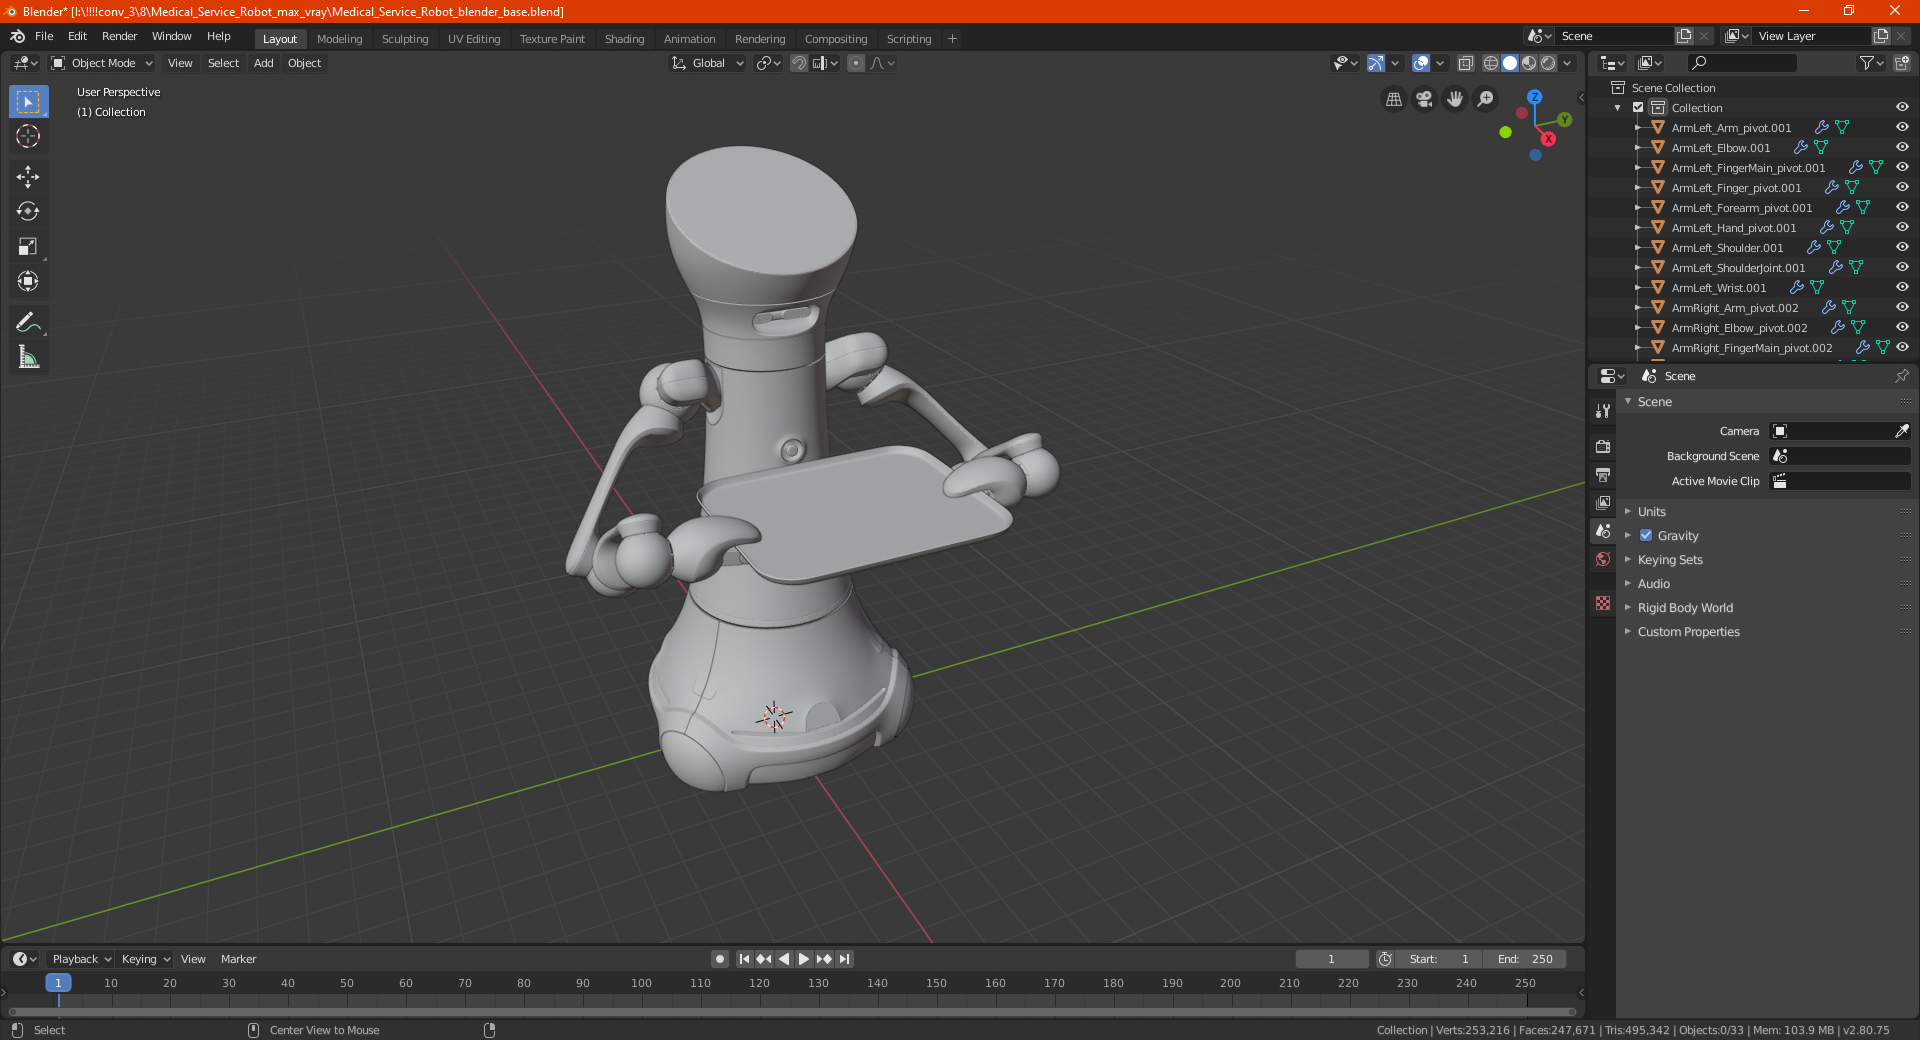Toggle orthographic/perspective view icon

(1393, 99)
